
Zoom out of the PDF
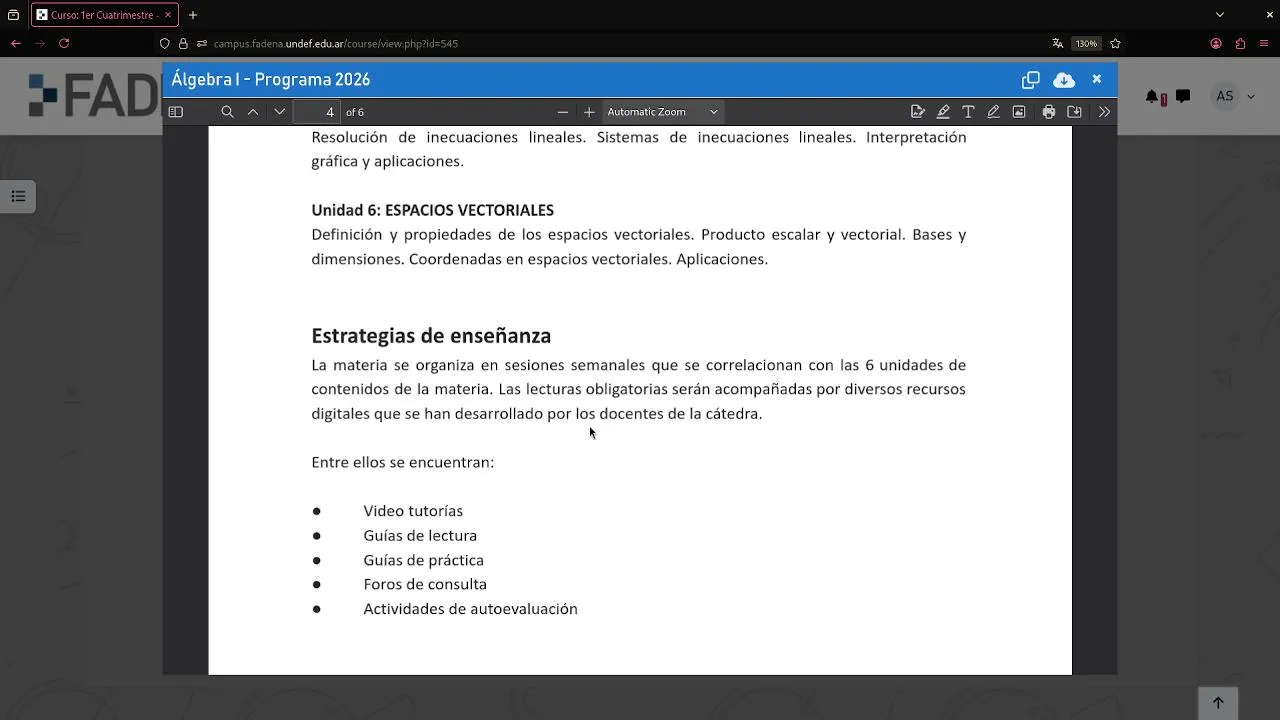coord(562,112)
